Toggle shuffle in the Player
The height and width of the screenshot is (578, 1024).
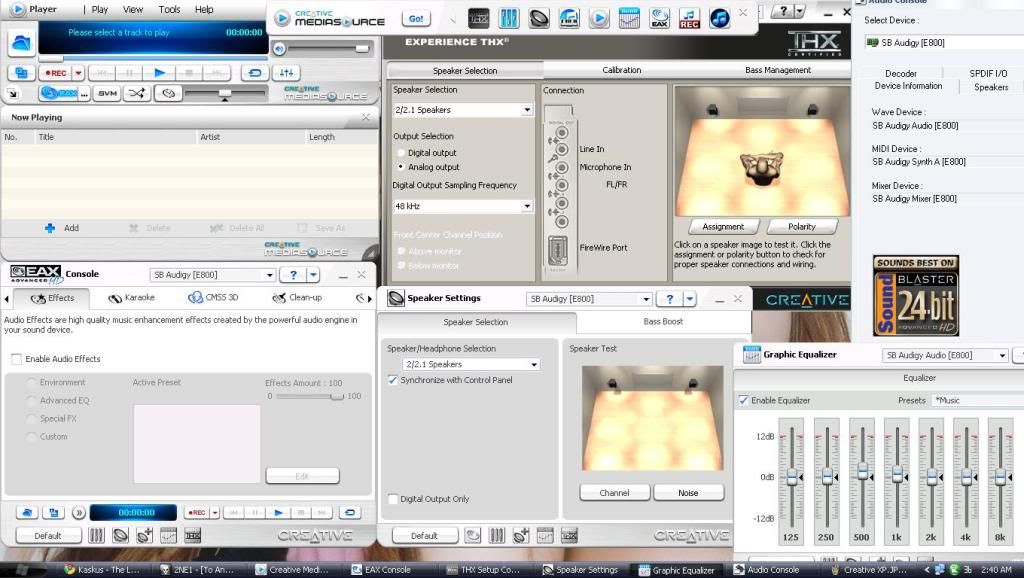(137, 93)
